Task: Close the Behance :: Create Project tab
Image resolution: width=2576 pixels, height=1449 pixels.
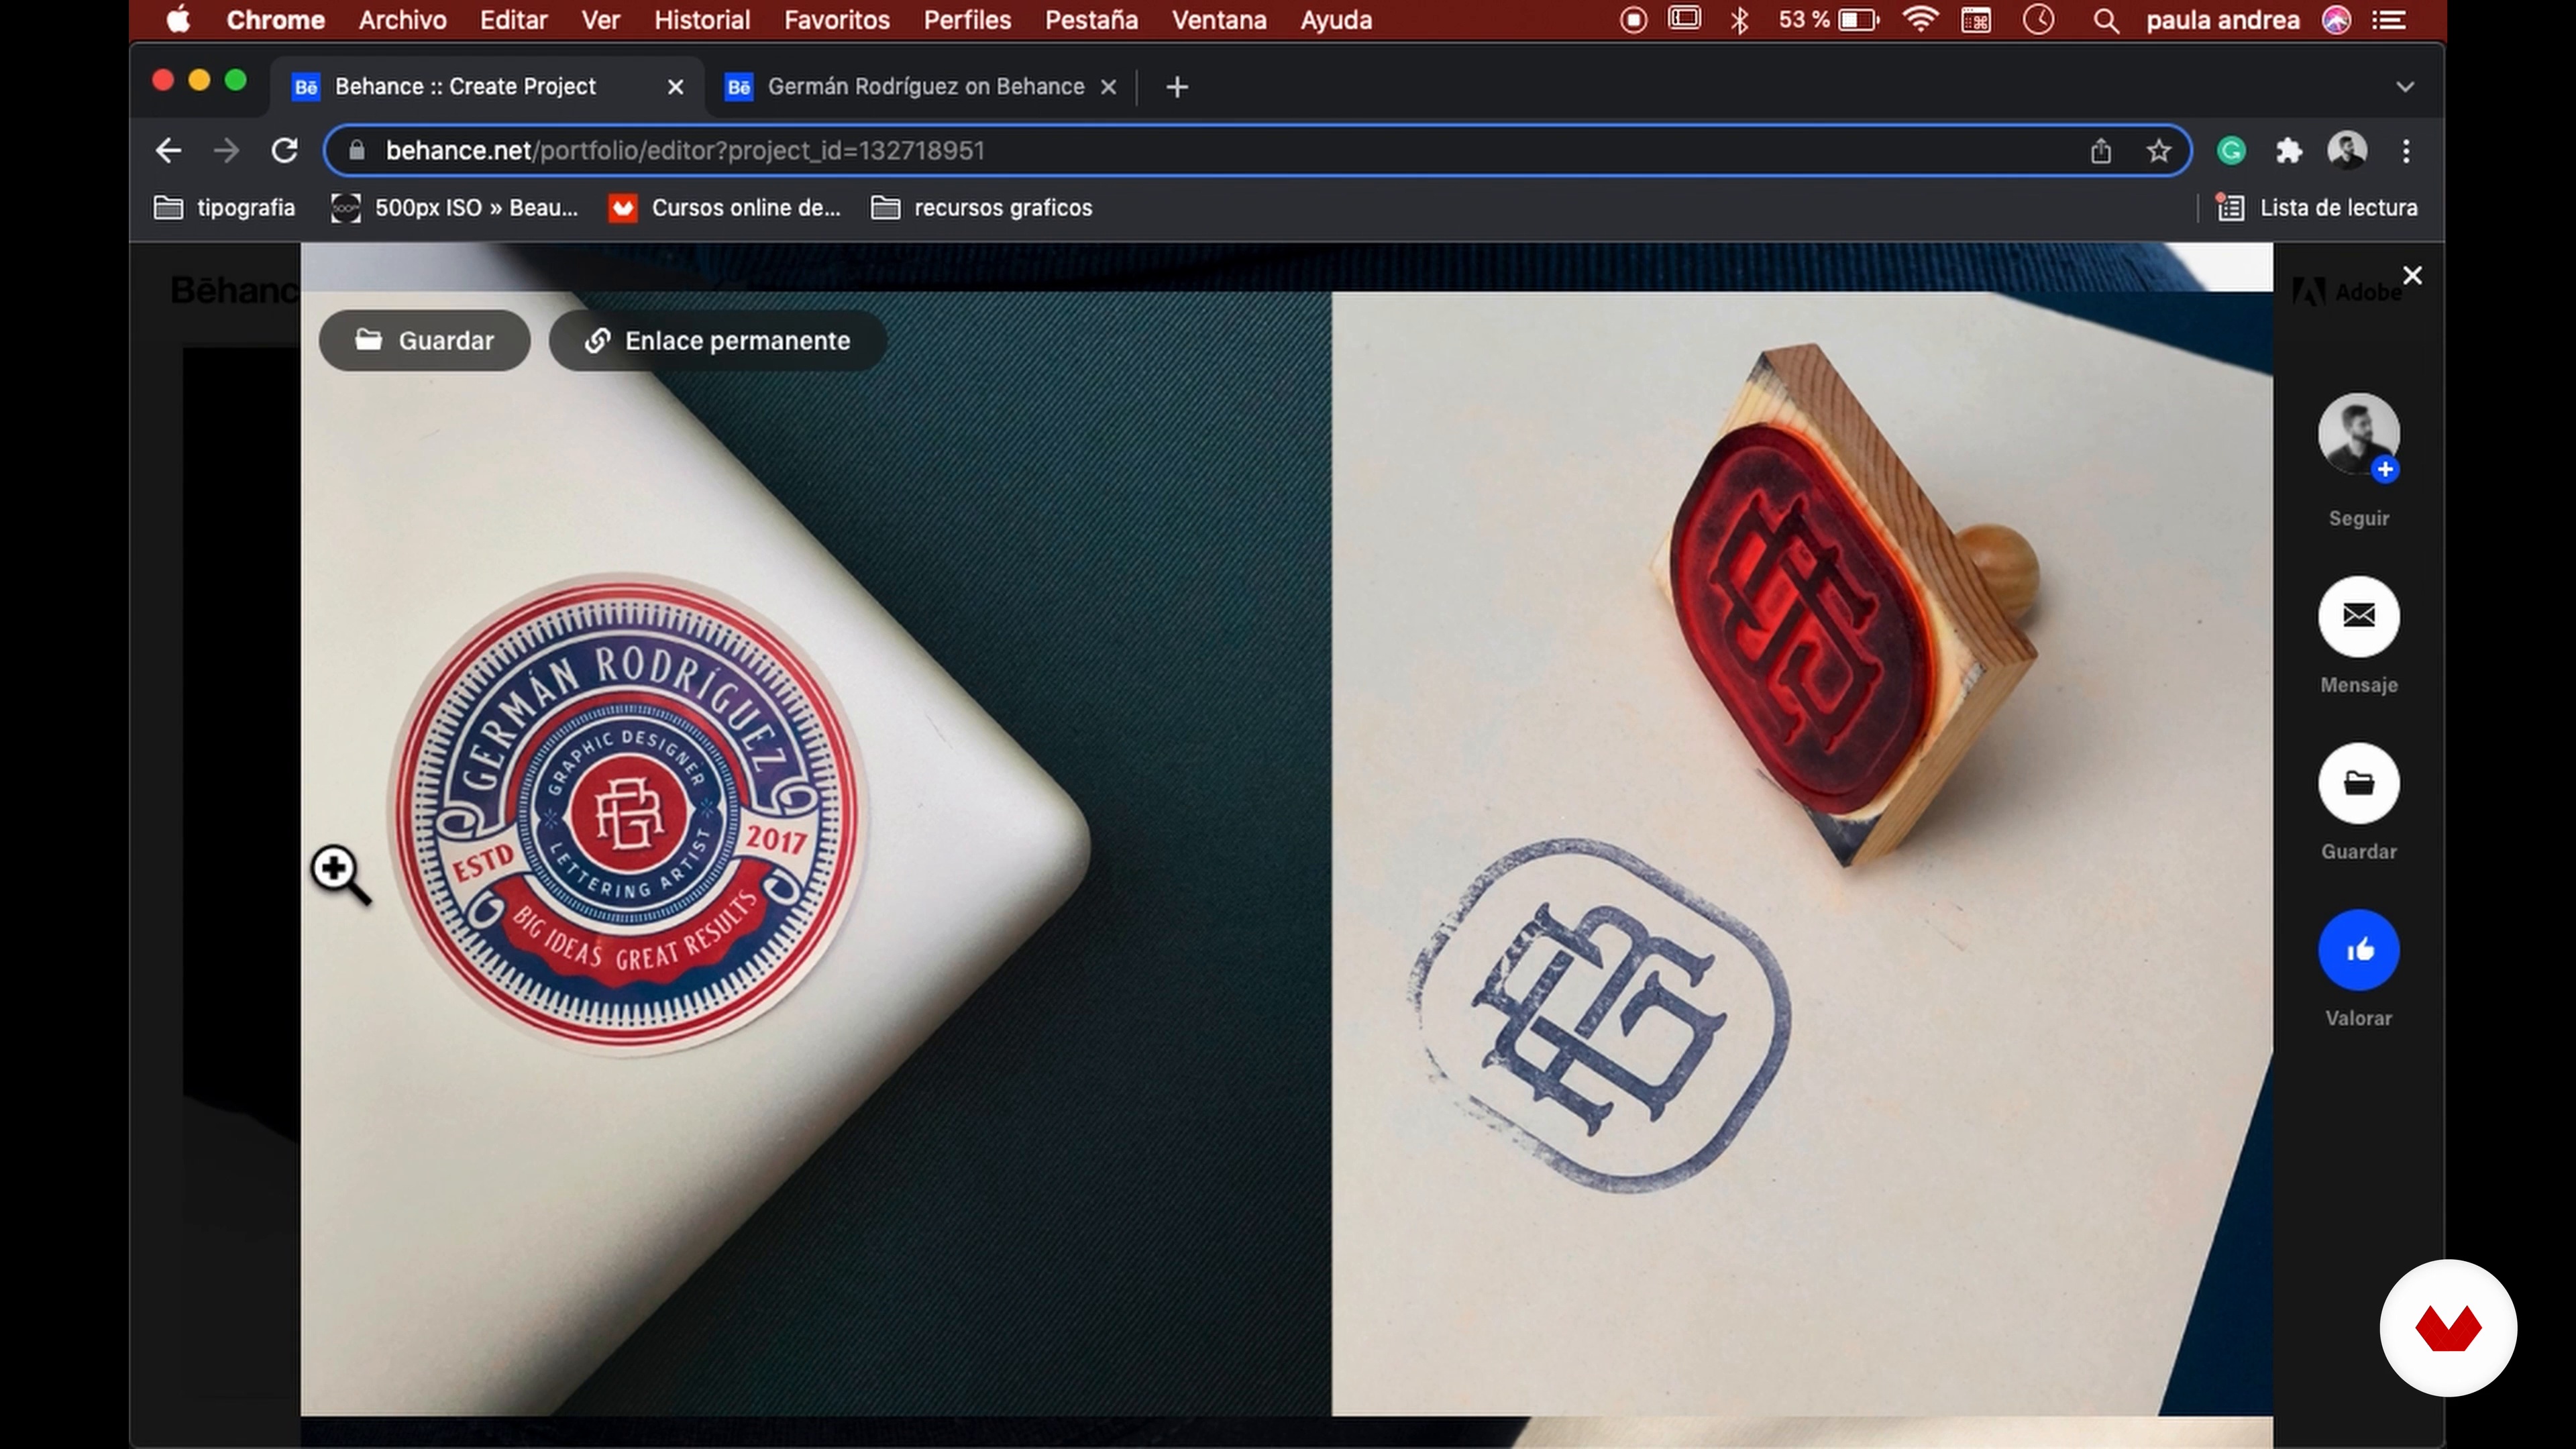Action: (675, 87)
